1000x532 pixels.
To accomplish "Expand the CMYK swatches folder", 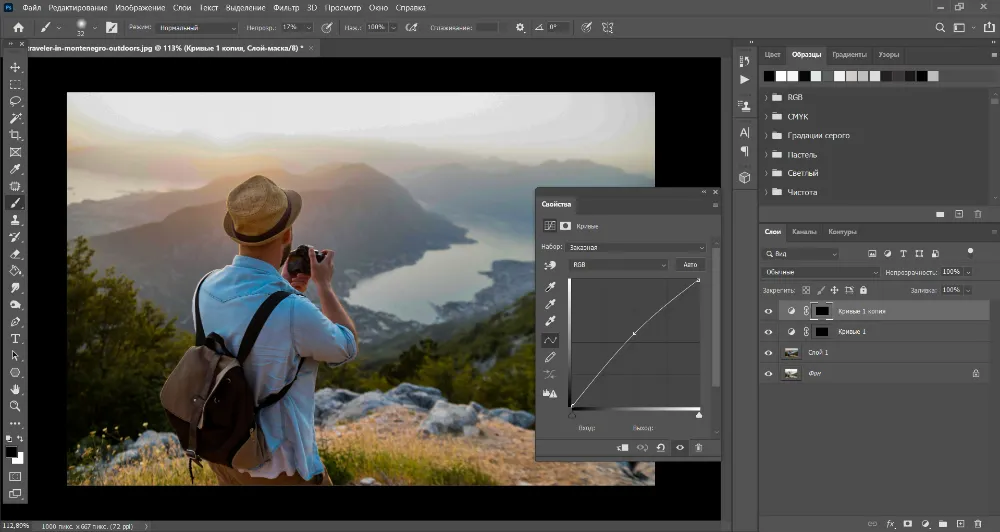I will (x=767, y=117).
